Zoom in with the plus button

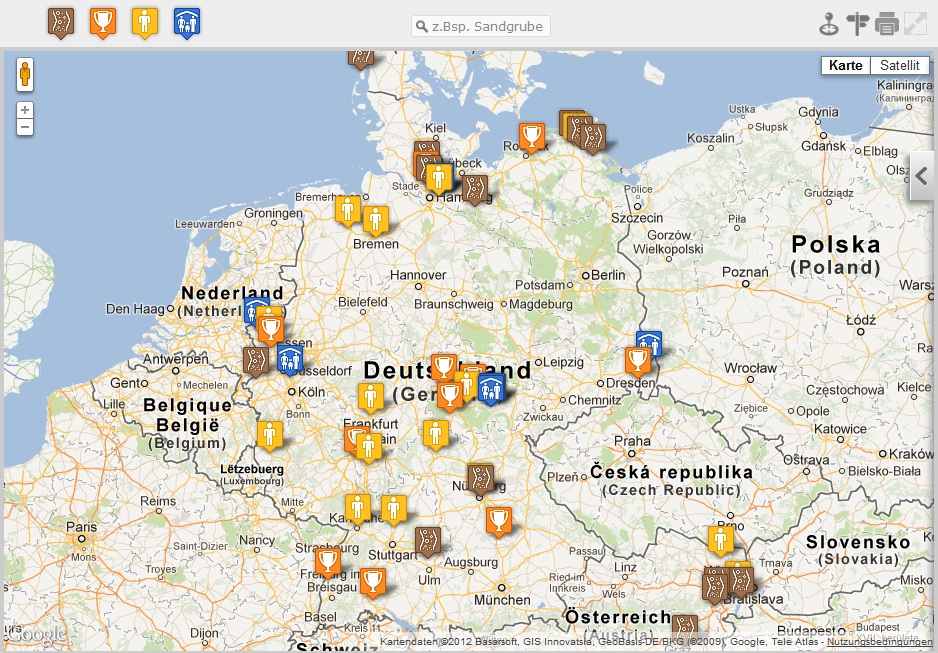(x=25, y=110)
